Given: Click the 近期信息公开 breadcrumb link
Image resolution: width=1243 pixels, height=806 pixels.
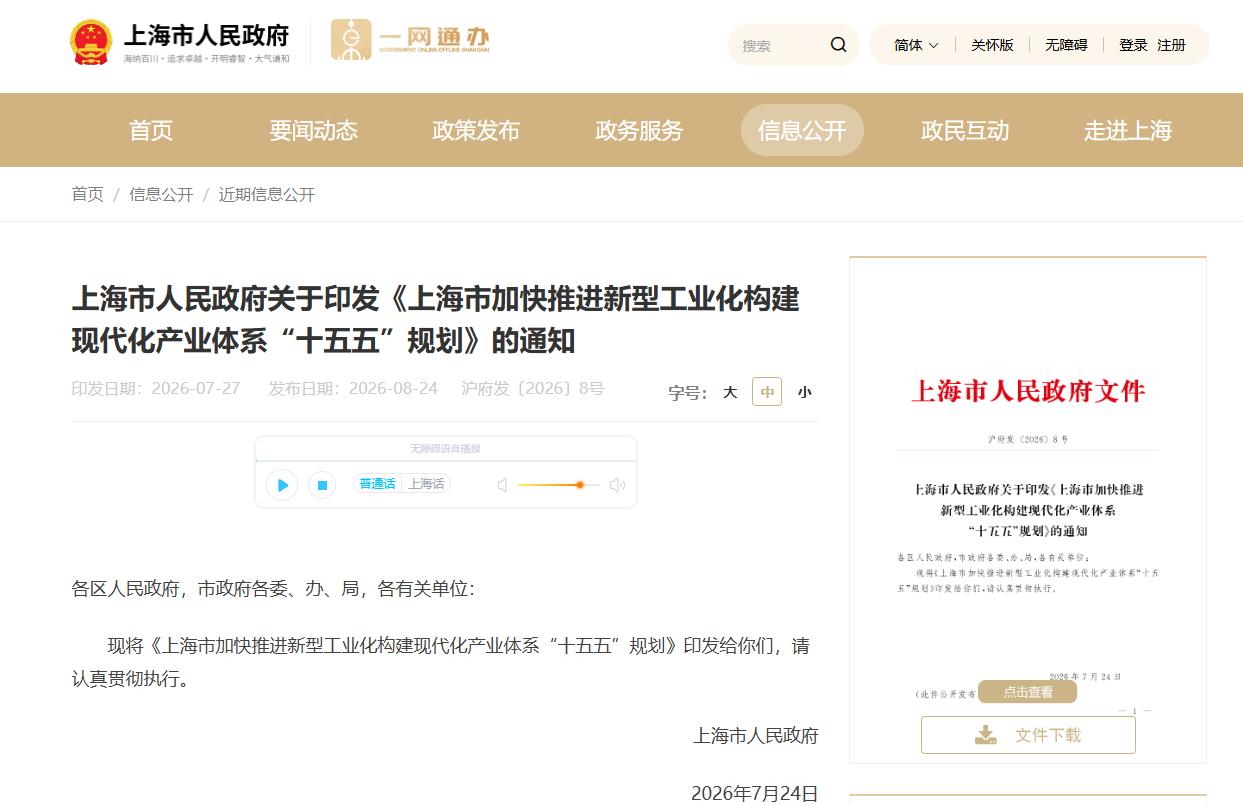Looking at the screenshot, I should (267, 194).
